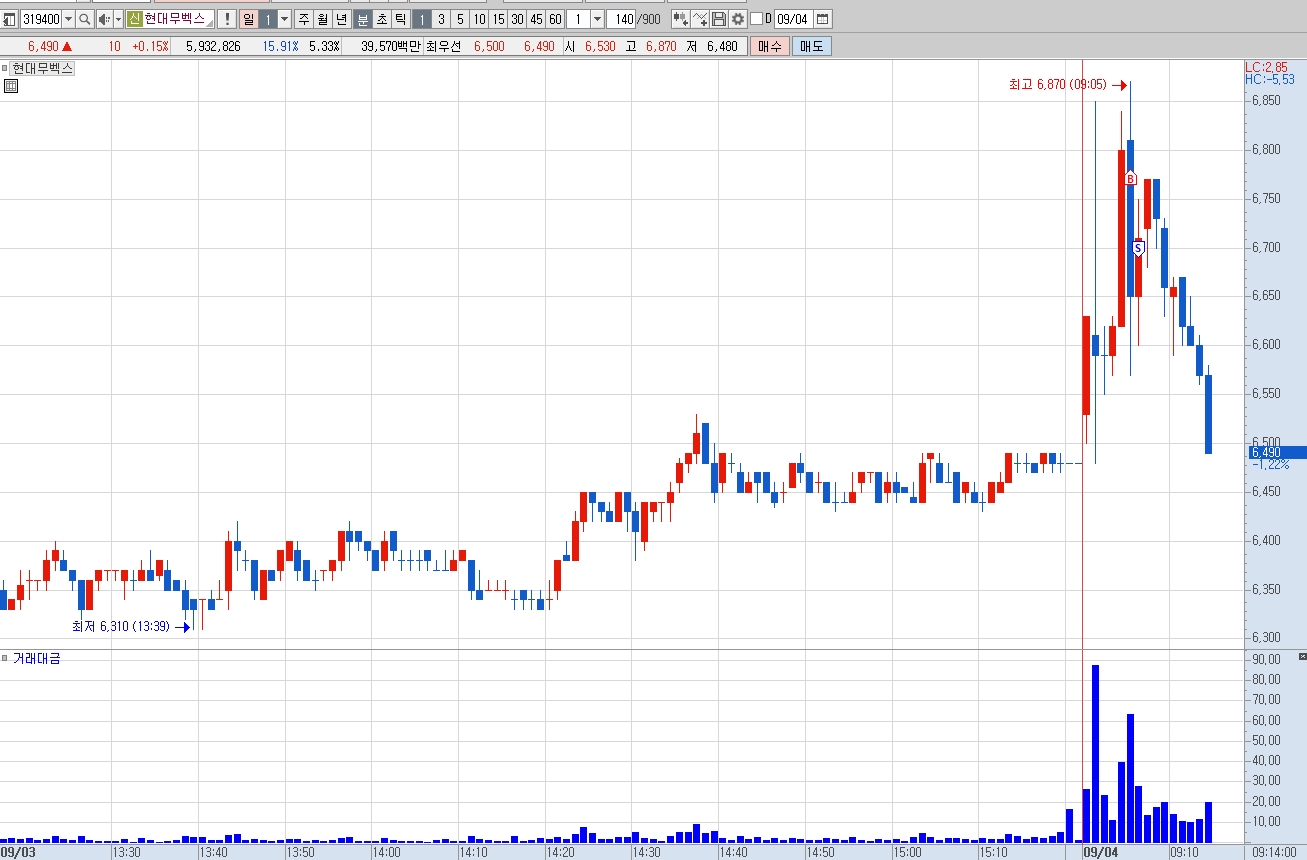Click the 09/04 date marker on time axis

click(x=1100, y=853)
